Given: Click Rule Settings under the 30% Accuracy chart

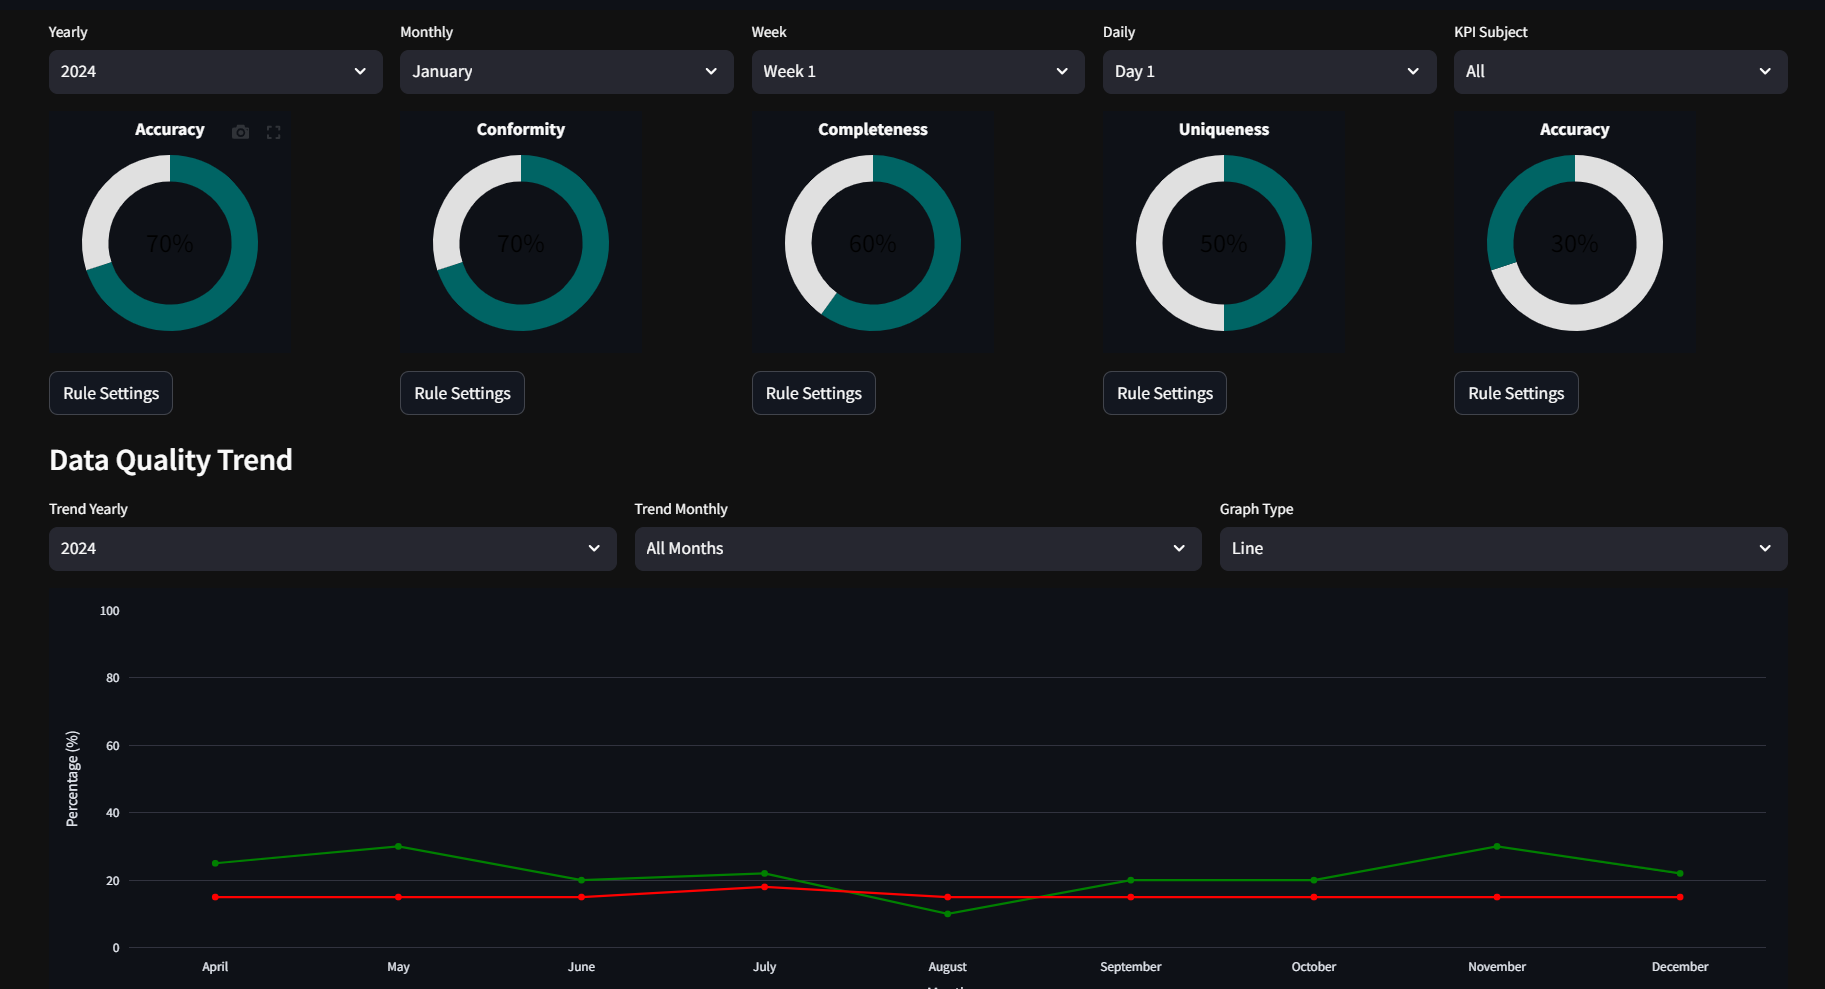Looking at the screenshot, I should 1515,394.
